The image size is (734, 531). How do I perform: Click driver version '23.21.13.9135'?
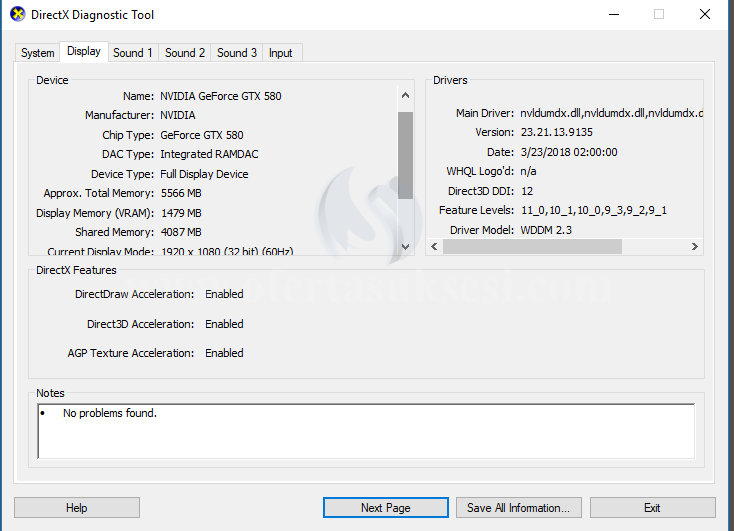[557, 133]
